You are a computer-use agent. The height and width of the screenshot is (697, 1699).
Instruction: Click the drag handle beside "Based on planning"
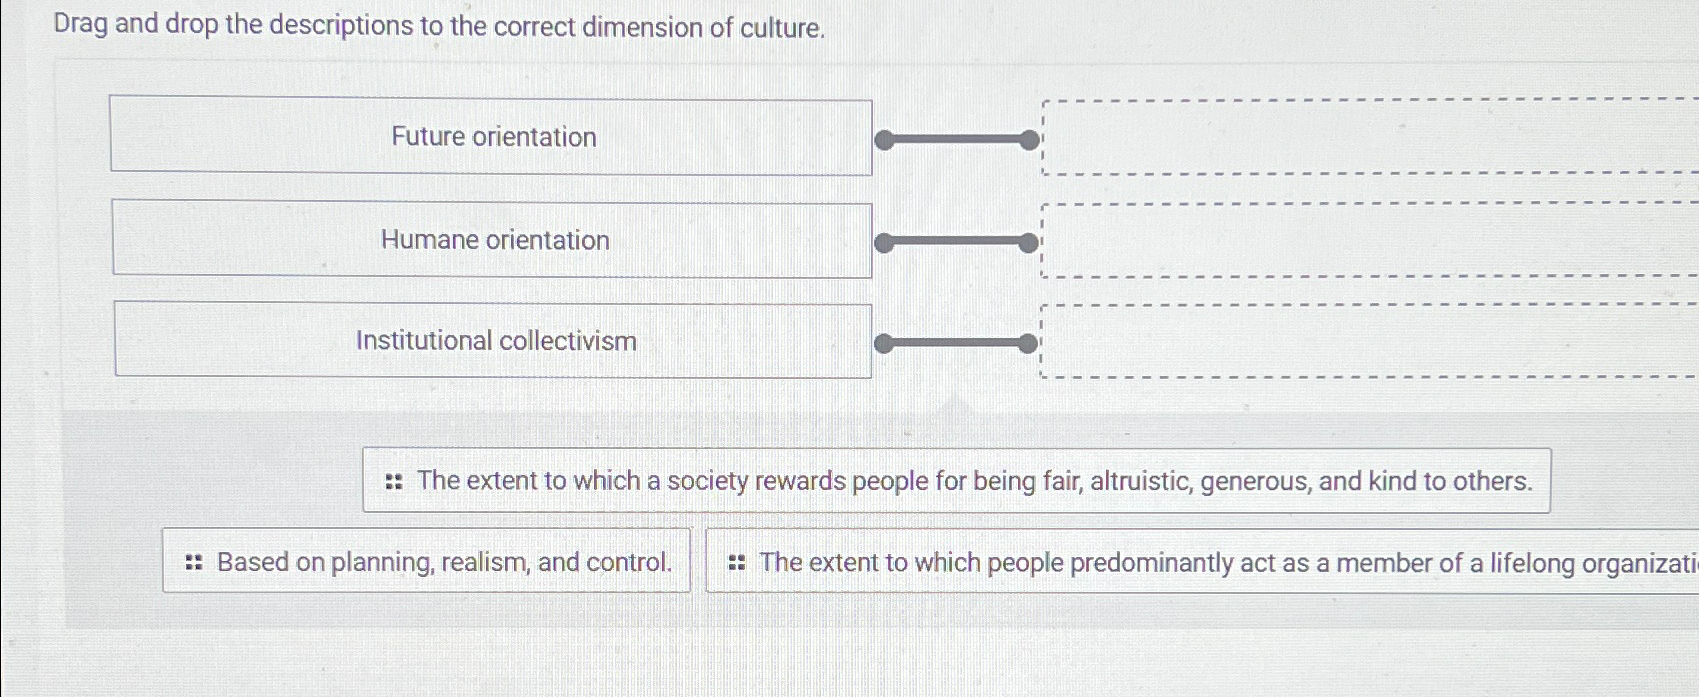click(x=194, y=563)
